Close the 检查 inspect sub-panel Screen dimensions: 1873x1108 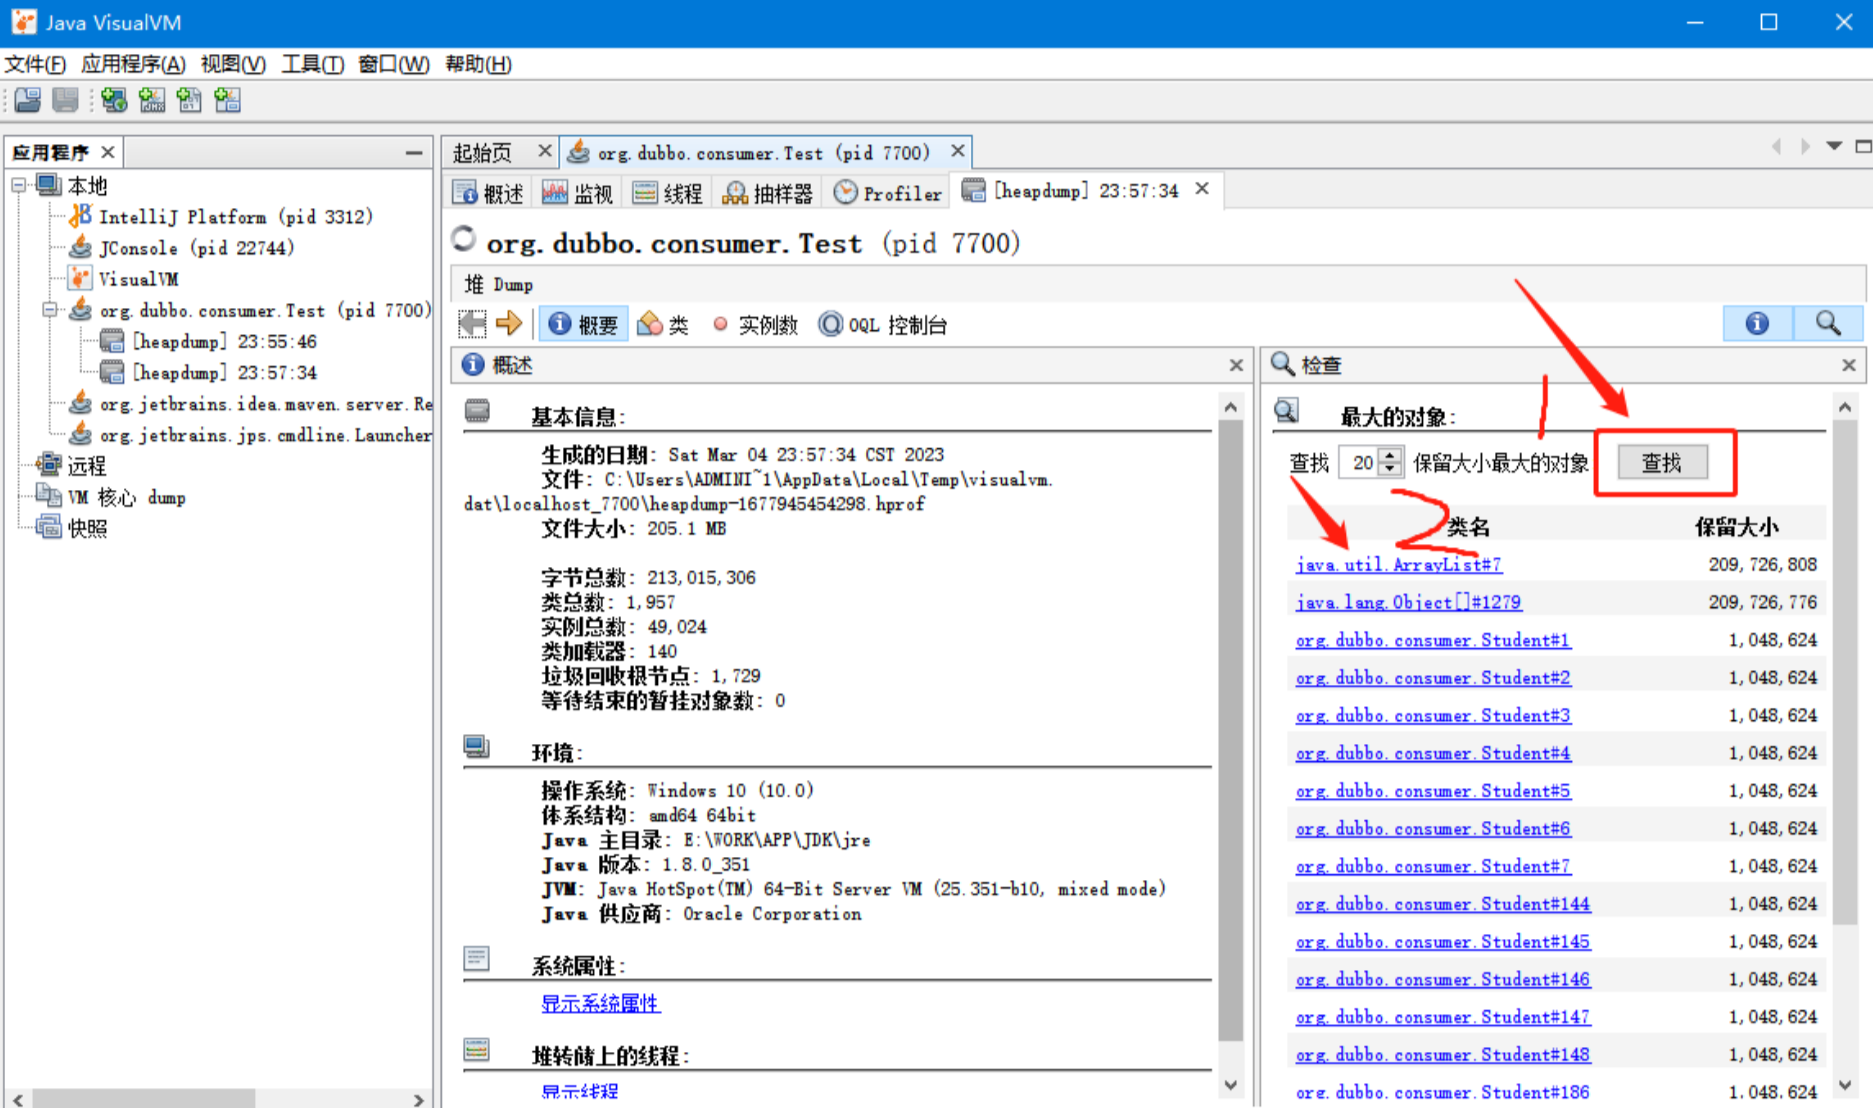point(1849,365)
